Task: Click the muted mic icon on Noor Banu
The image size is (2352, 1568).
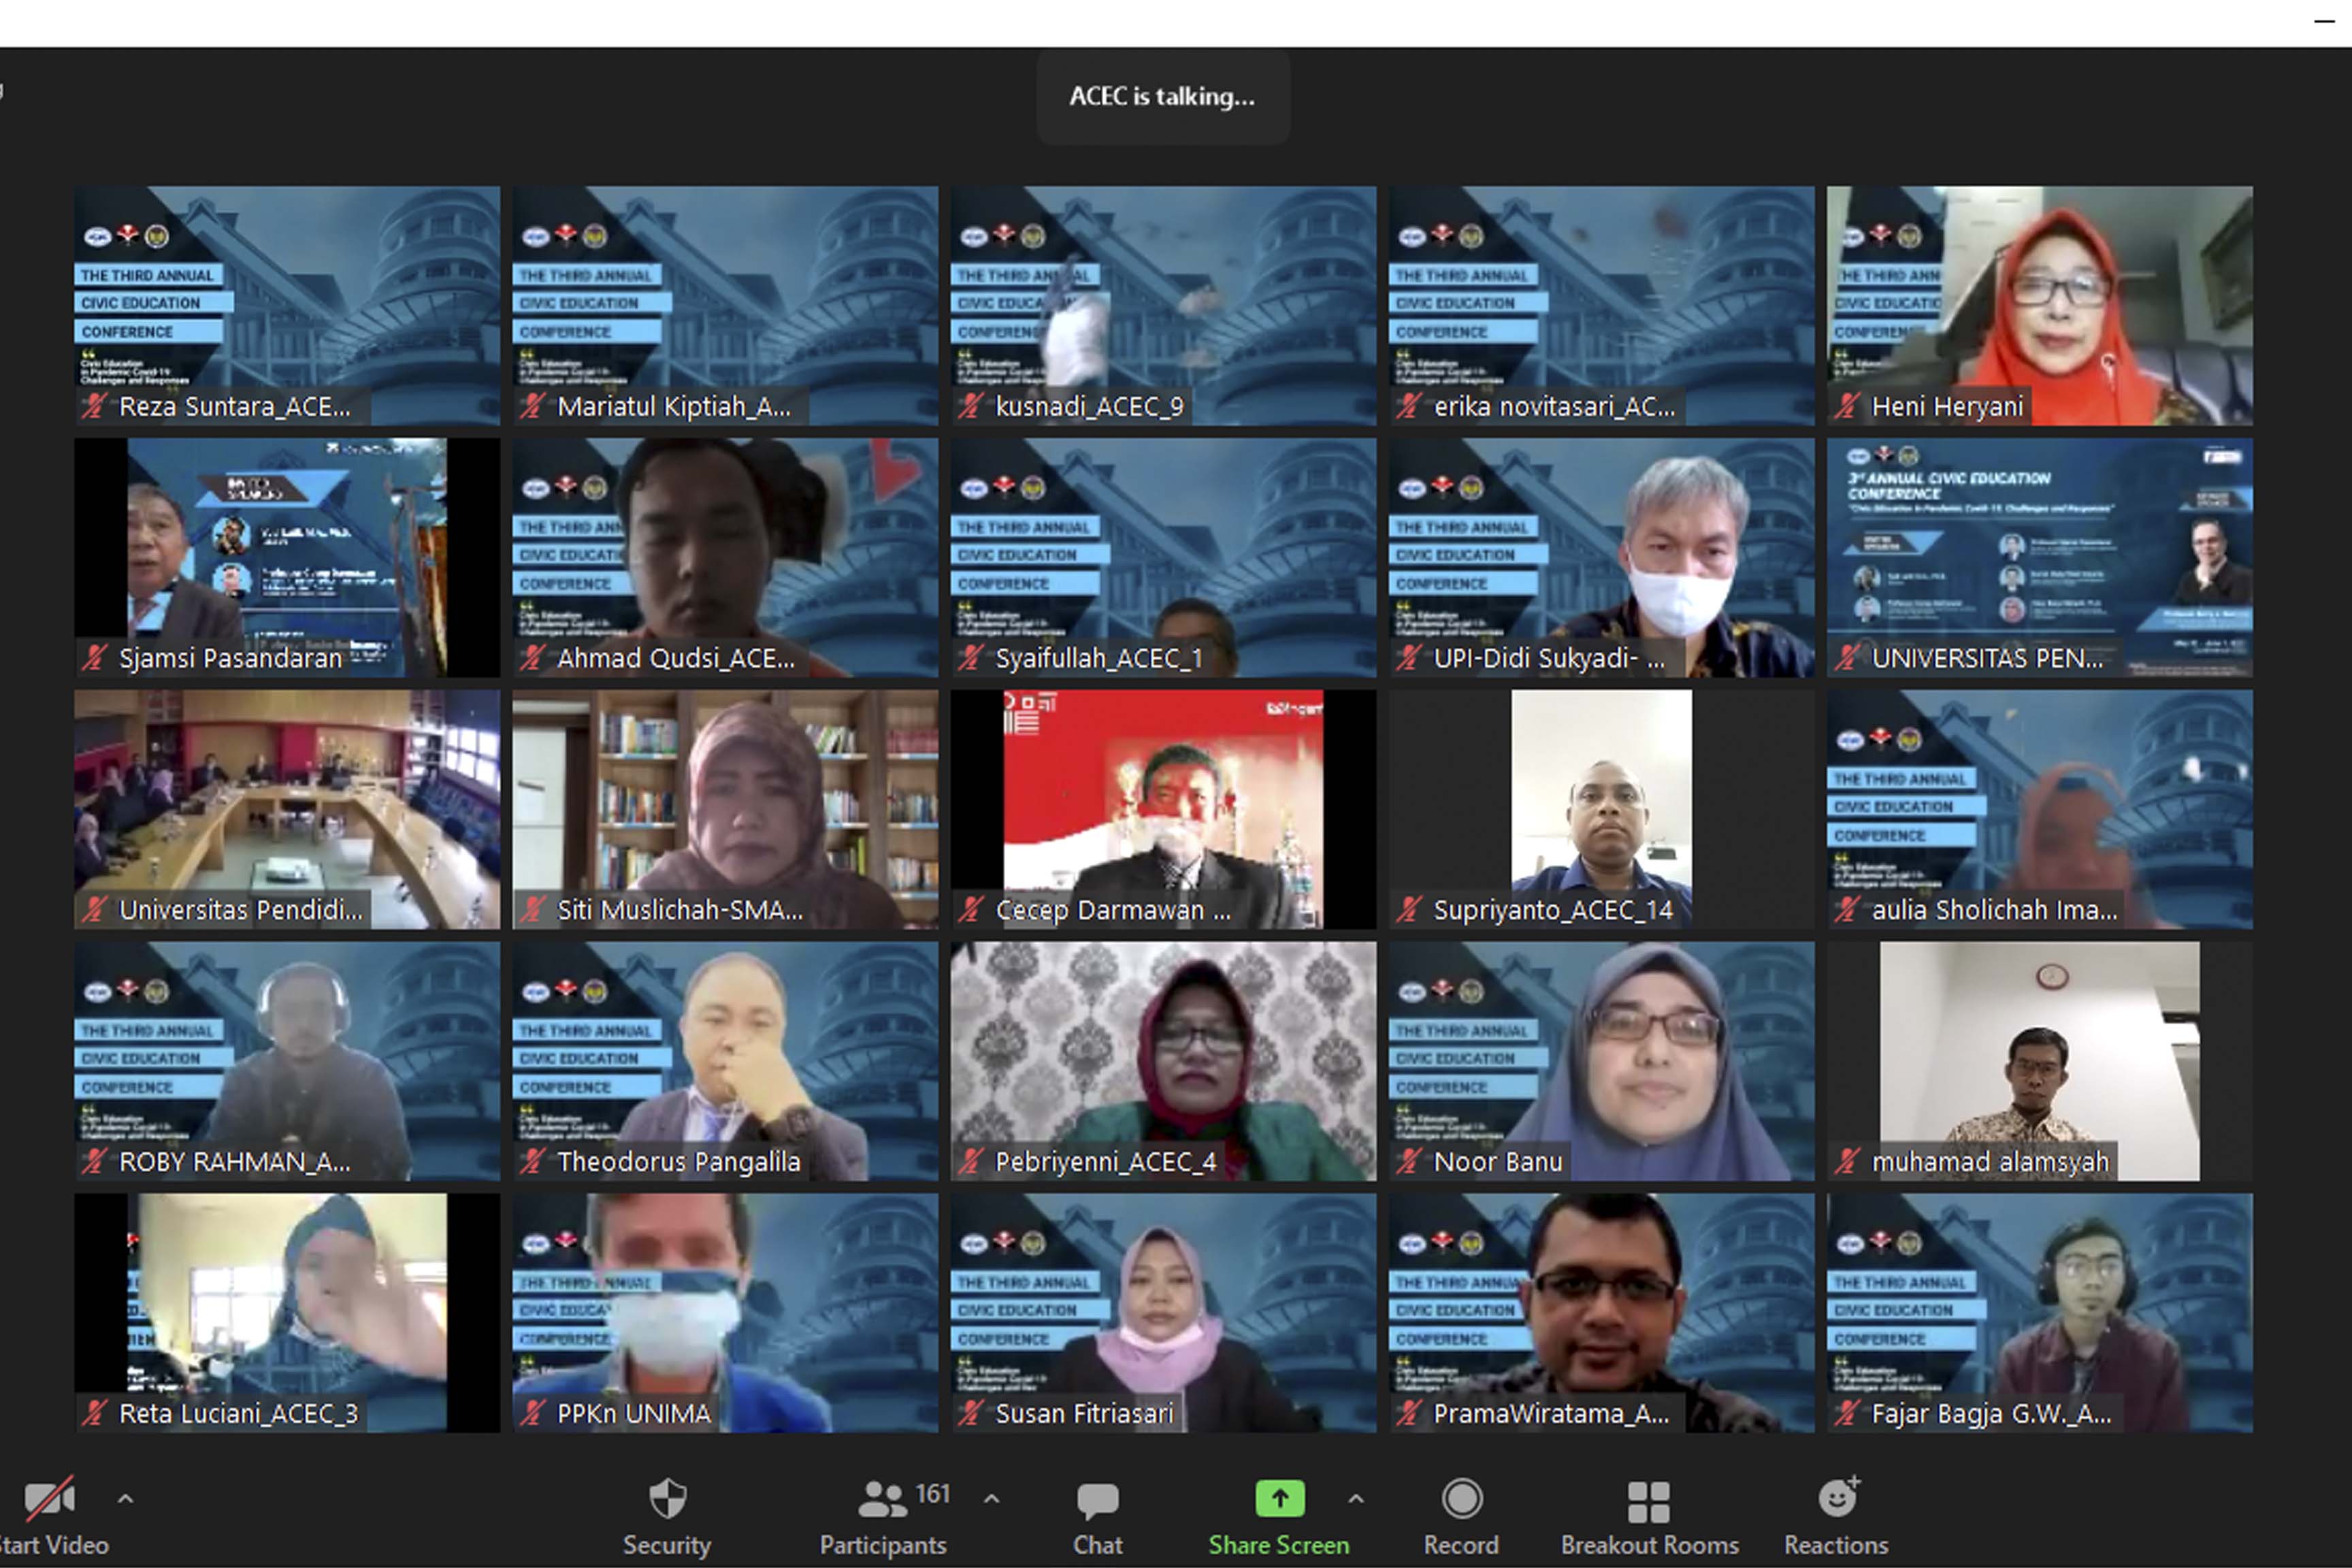Action: coord(1409,1161)
